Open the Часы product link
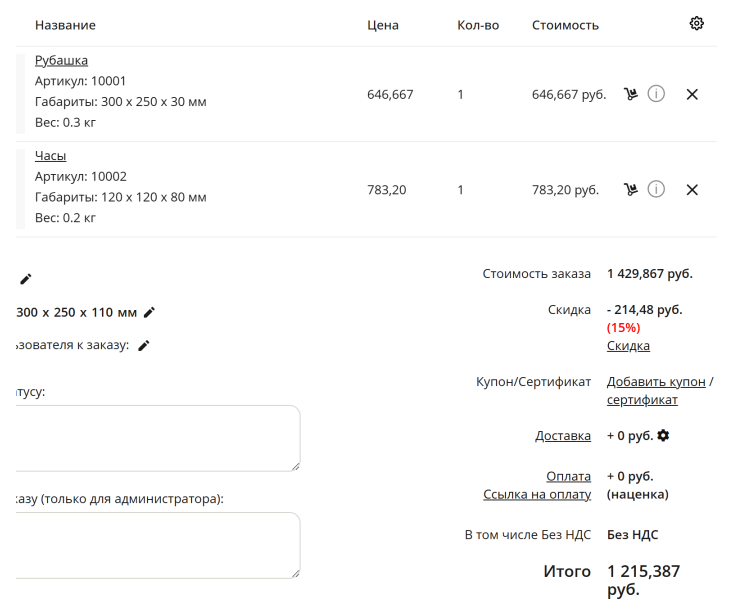Image resolution: width=740 pixels, height=615 pixels. 50,156
